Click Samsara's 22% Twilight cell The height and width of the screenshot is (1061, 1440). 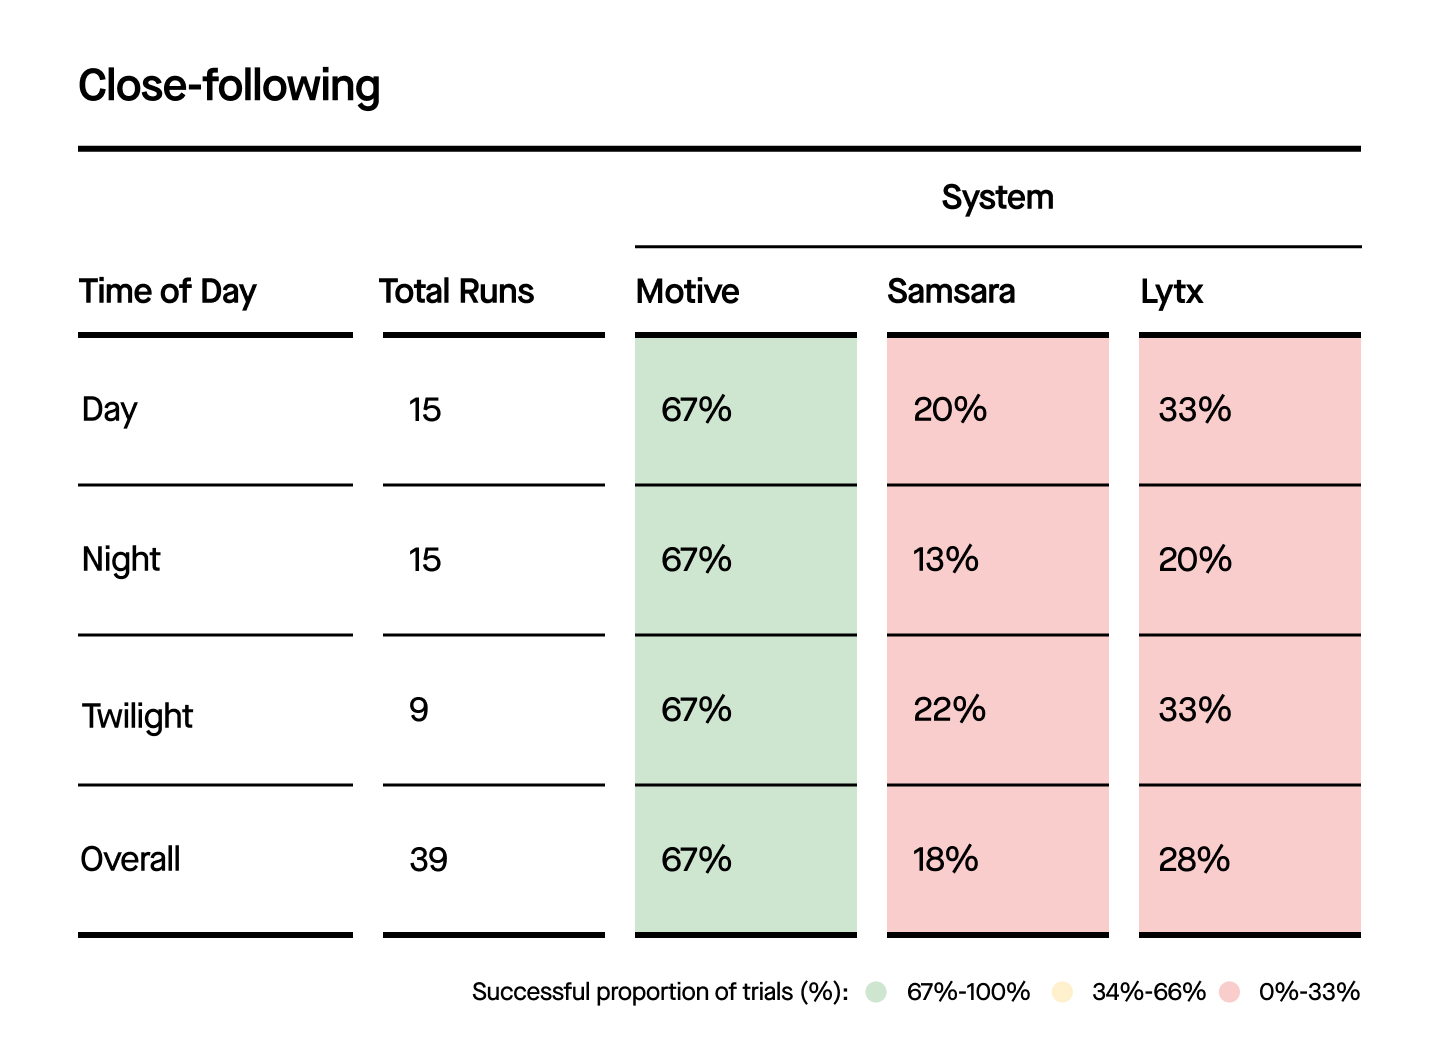click(997, 710)
